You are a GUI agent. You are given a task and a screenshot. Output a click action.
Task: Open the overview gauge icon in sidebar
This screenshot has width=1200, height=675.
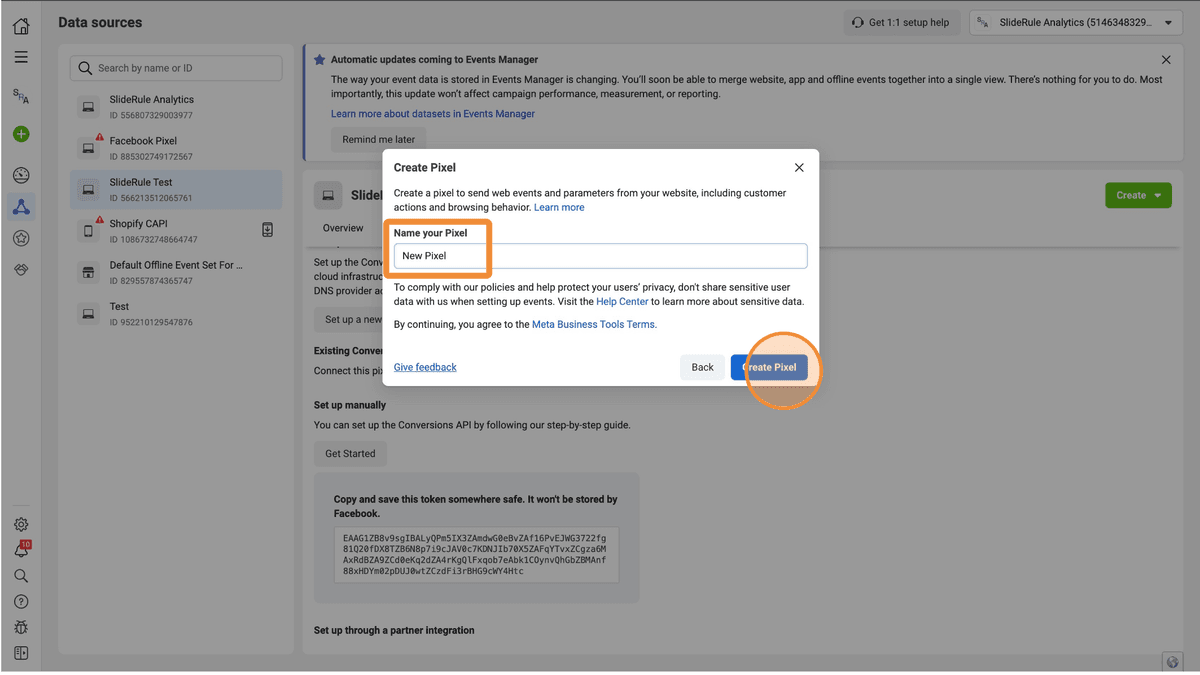pyautogui.click(x=21, y=176)
